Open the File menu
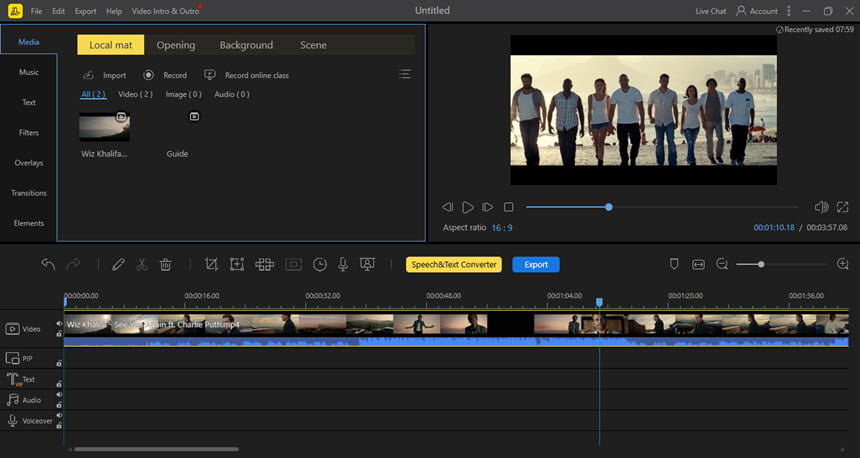Screen dimensions: 860x458 pos(36,11)
